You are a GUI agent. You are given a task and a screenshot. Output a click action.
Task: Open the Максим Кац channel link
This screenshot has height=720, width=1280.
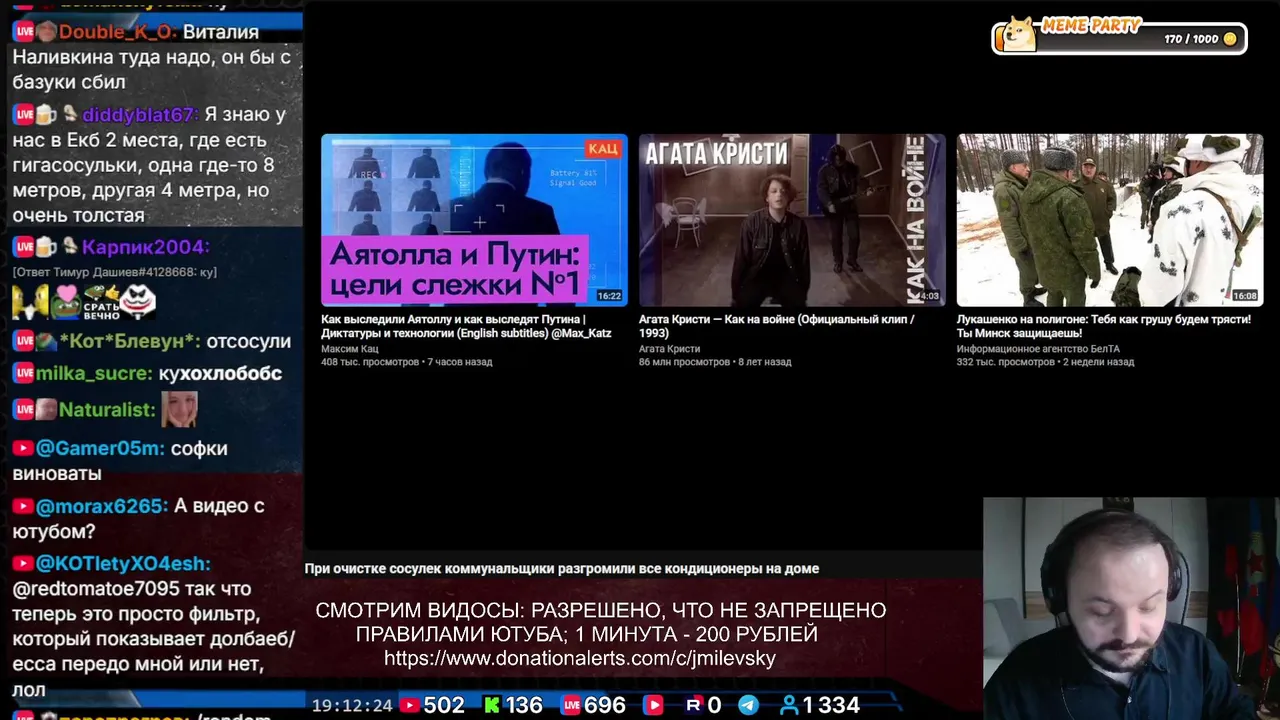(349, 349)
